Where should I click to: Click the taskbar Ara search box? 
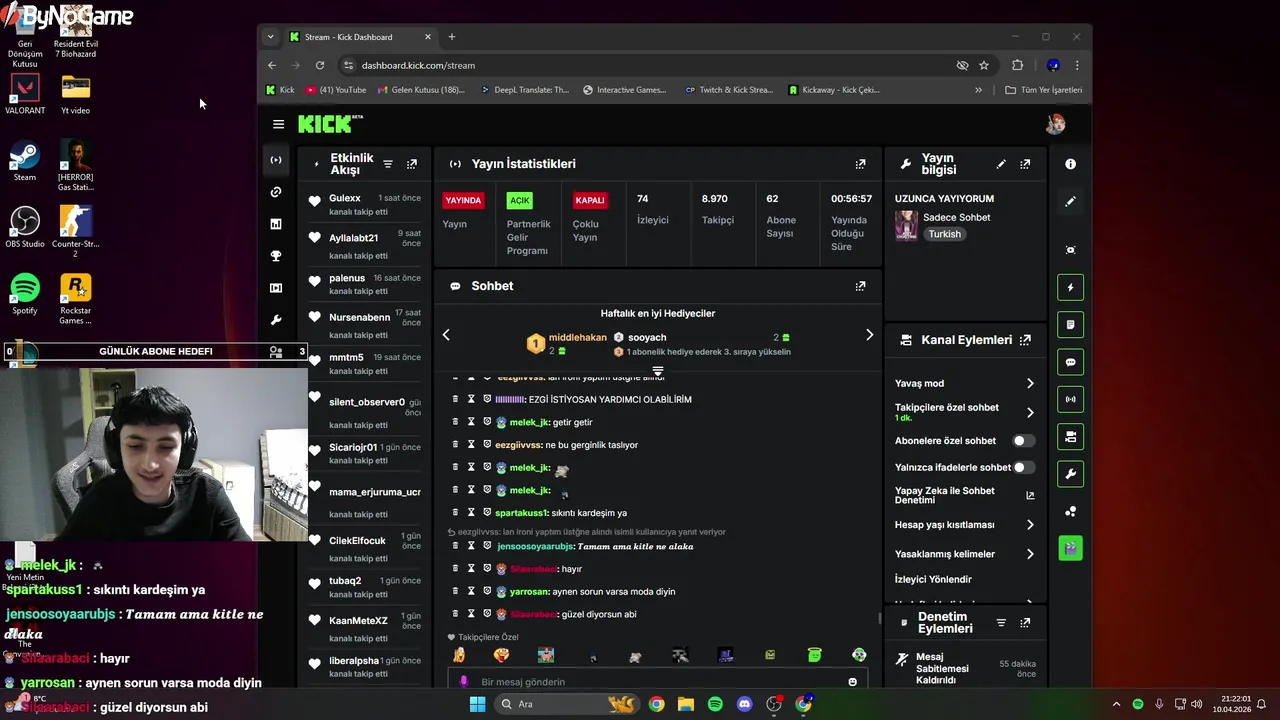coord(567,704)
